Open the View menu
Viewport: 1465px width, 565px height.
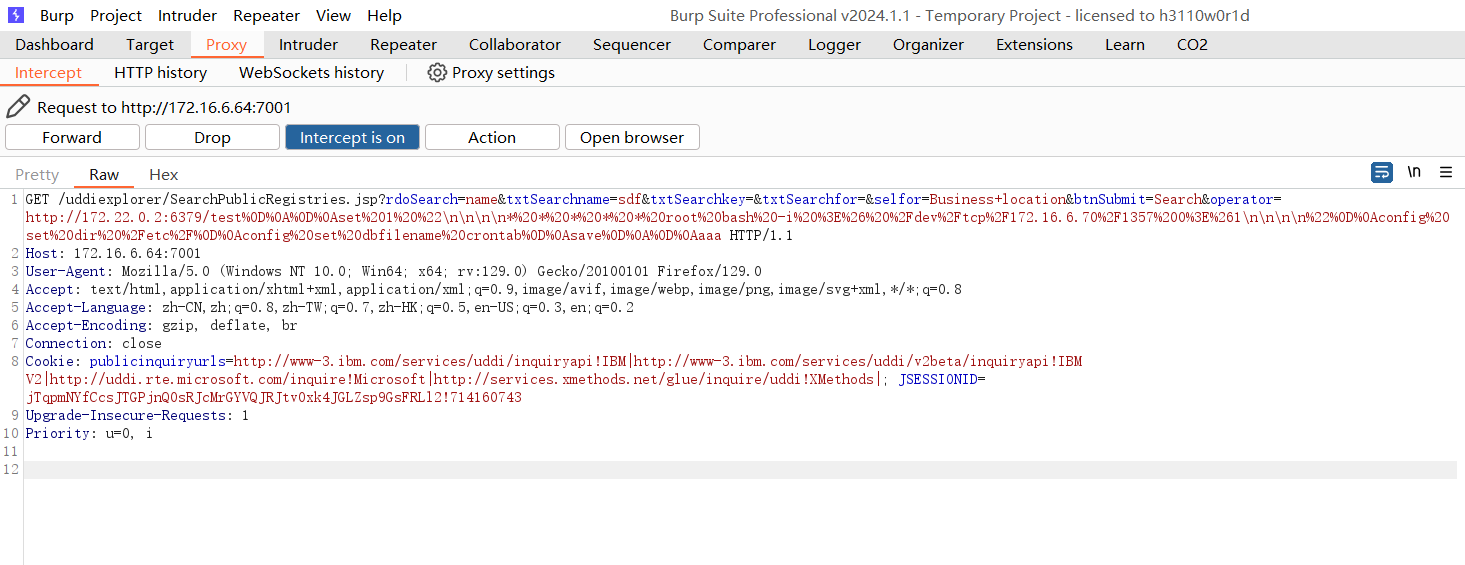[333, 16]
